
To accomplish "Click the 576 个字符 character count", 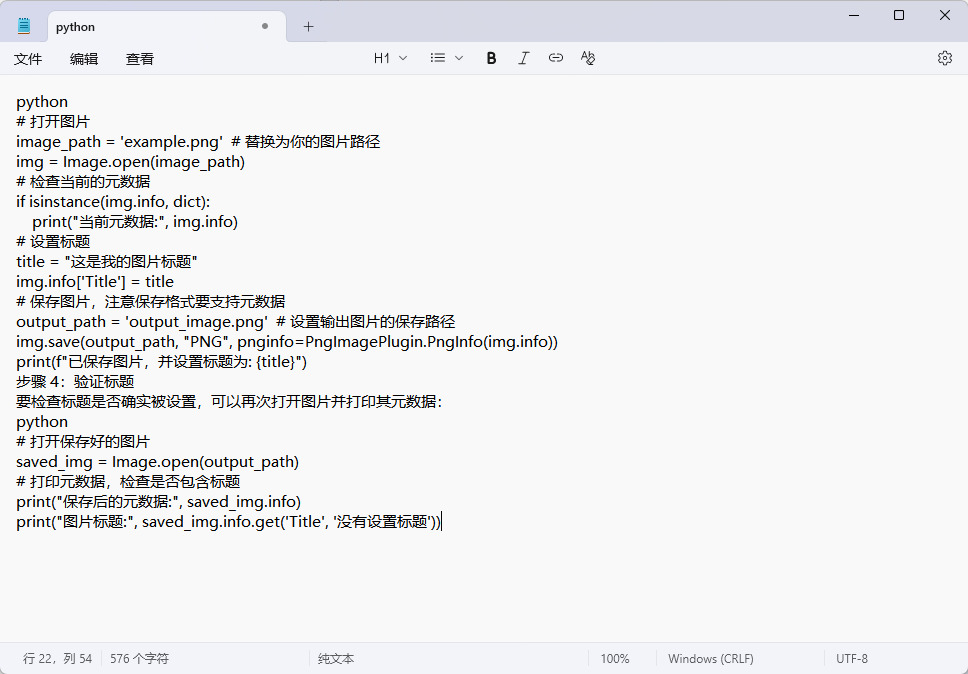I will [140, 659].
